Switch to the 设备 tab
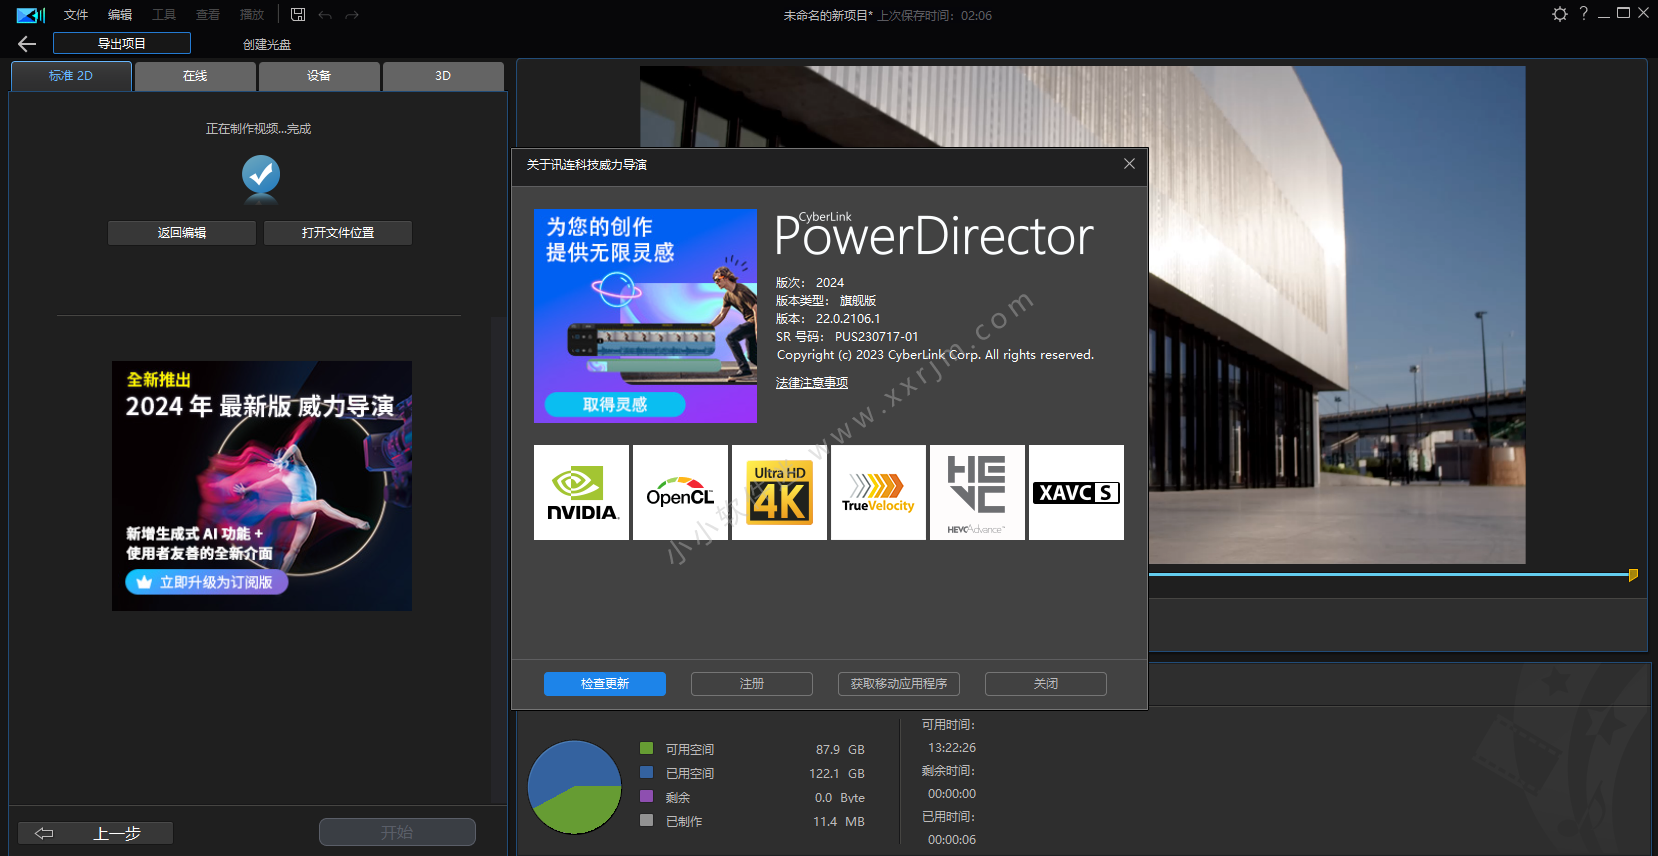This screenshot has width=1658, height=856. (x=319, y=76)
